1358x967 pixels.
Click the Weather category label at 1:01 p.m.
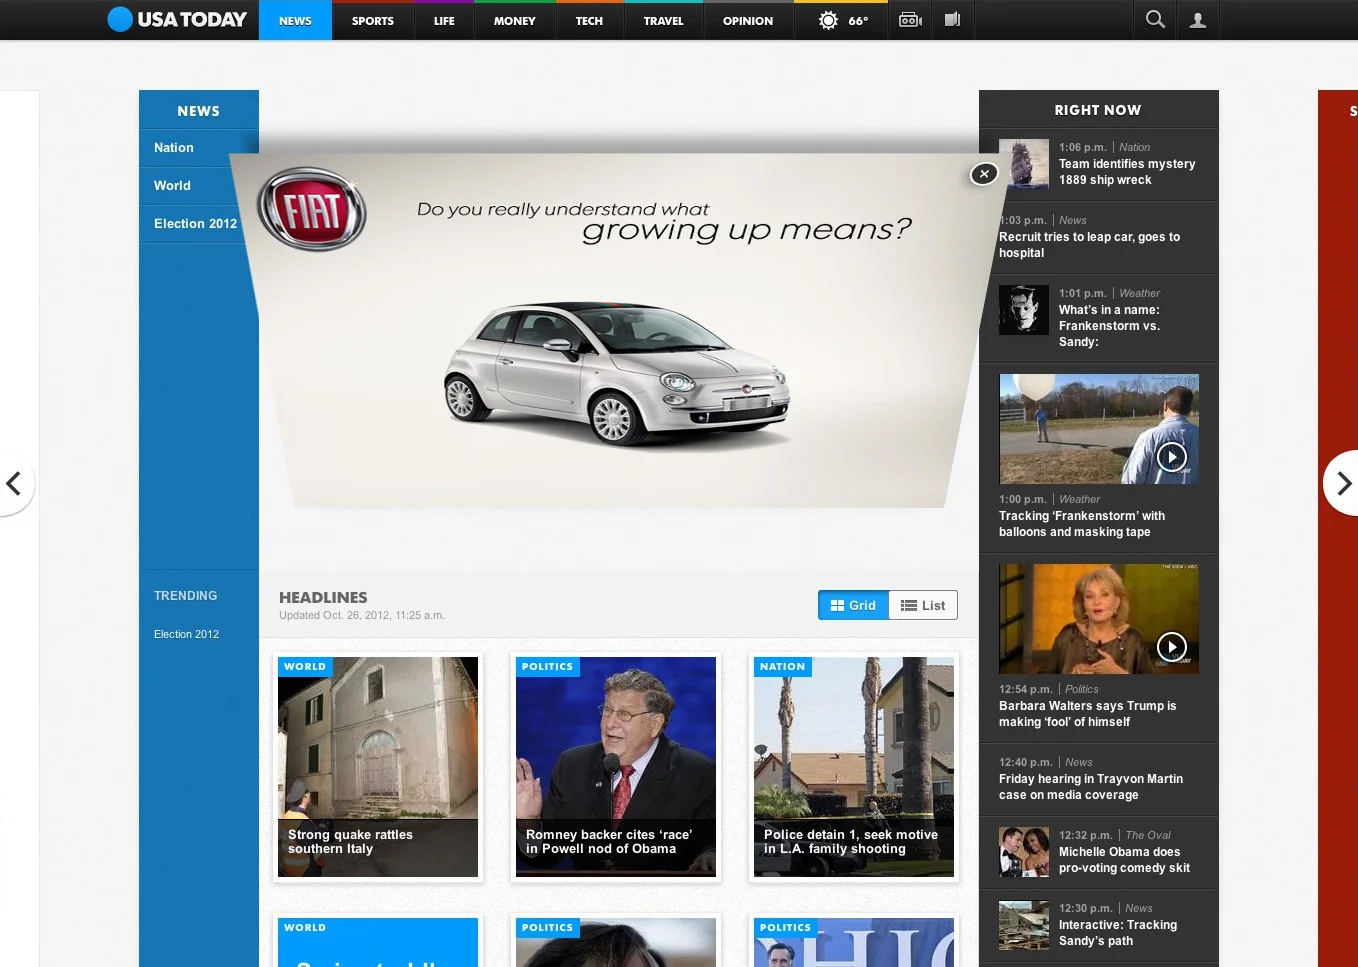[1139, 293]
